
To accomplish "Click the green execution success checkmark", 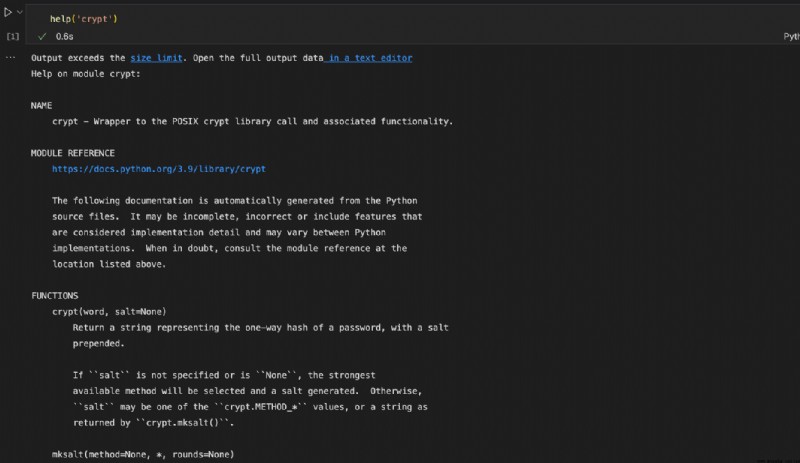I will click(x=42, y=36).
